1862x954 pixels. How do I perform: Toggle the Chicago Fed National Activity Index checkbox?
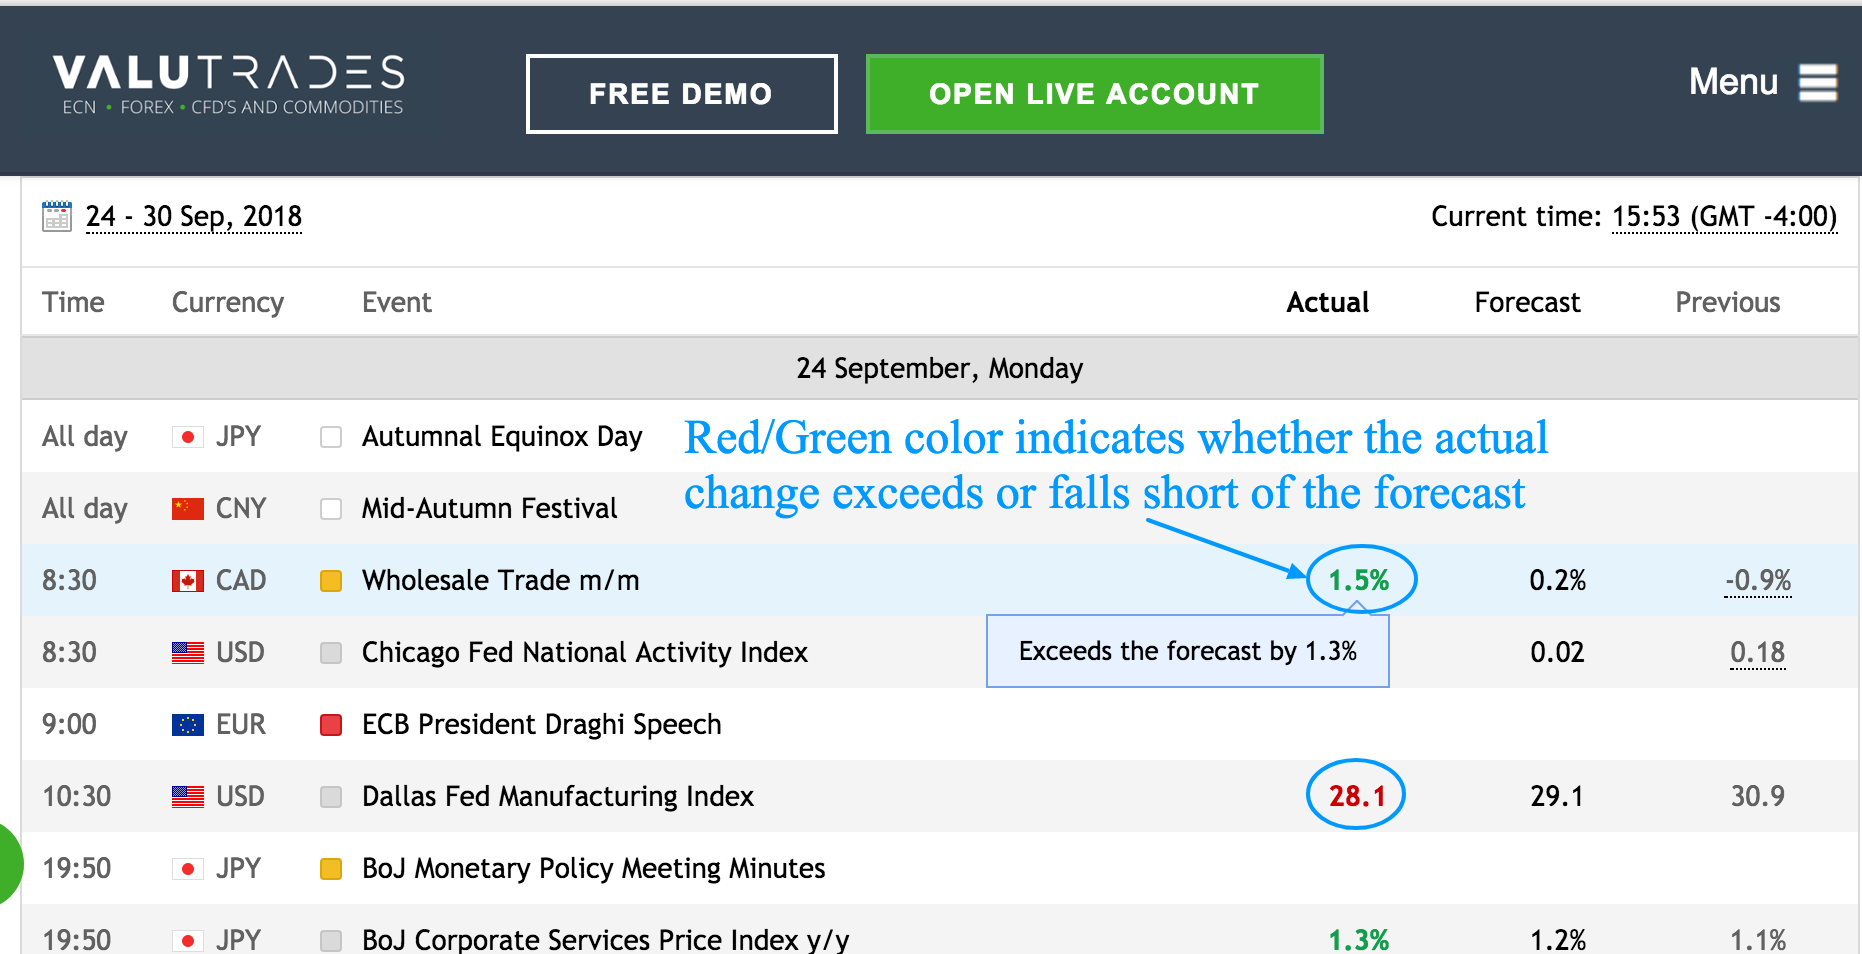331,653
